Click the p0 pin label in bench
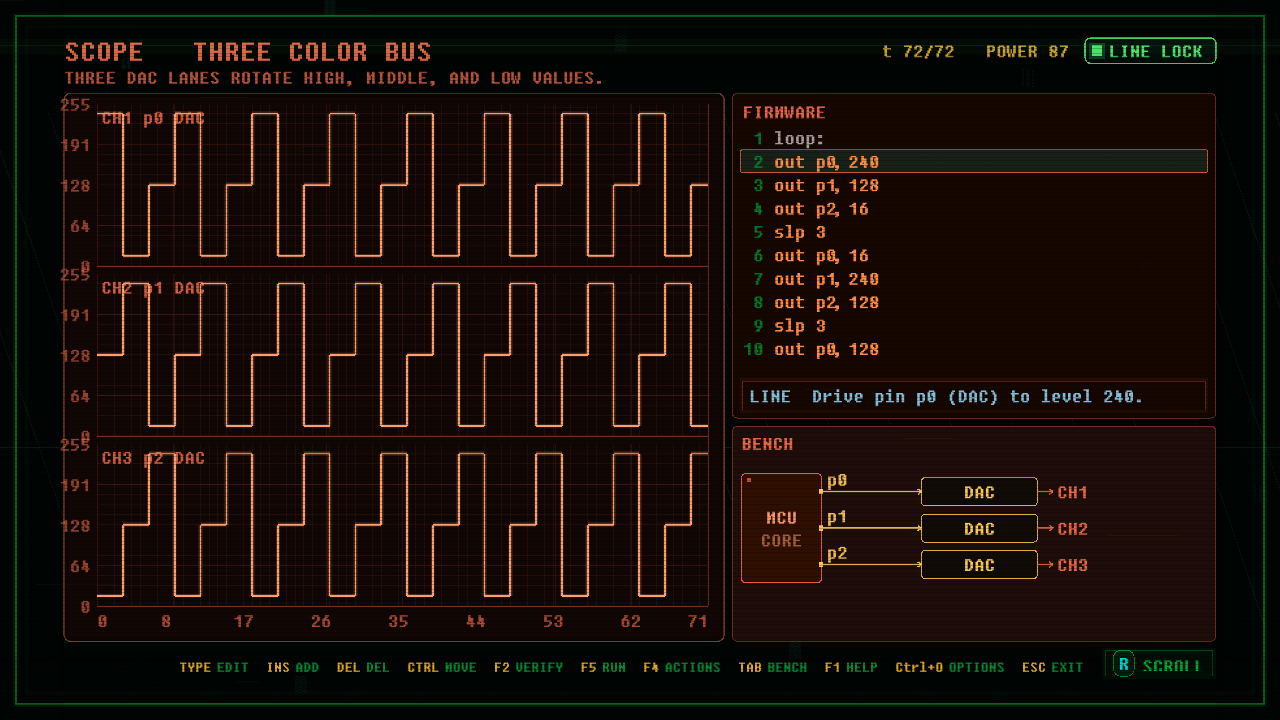This screenshot has height=720, width=1280. point(837,481)
